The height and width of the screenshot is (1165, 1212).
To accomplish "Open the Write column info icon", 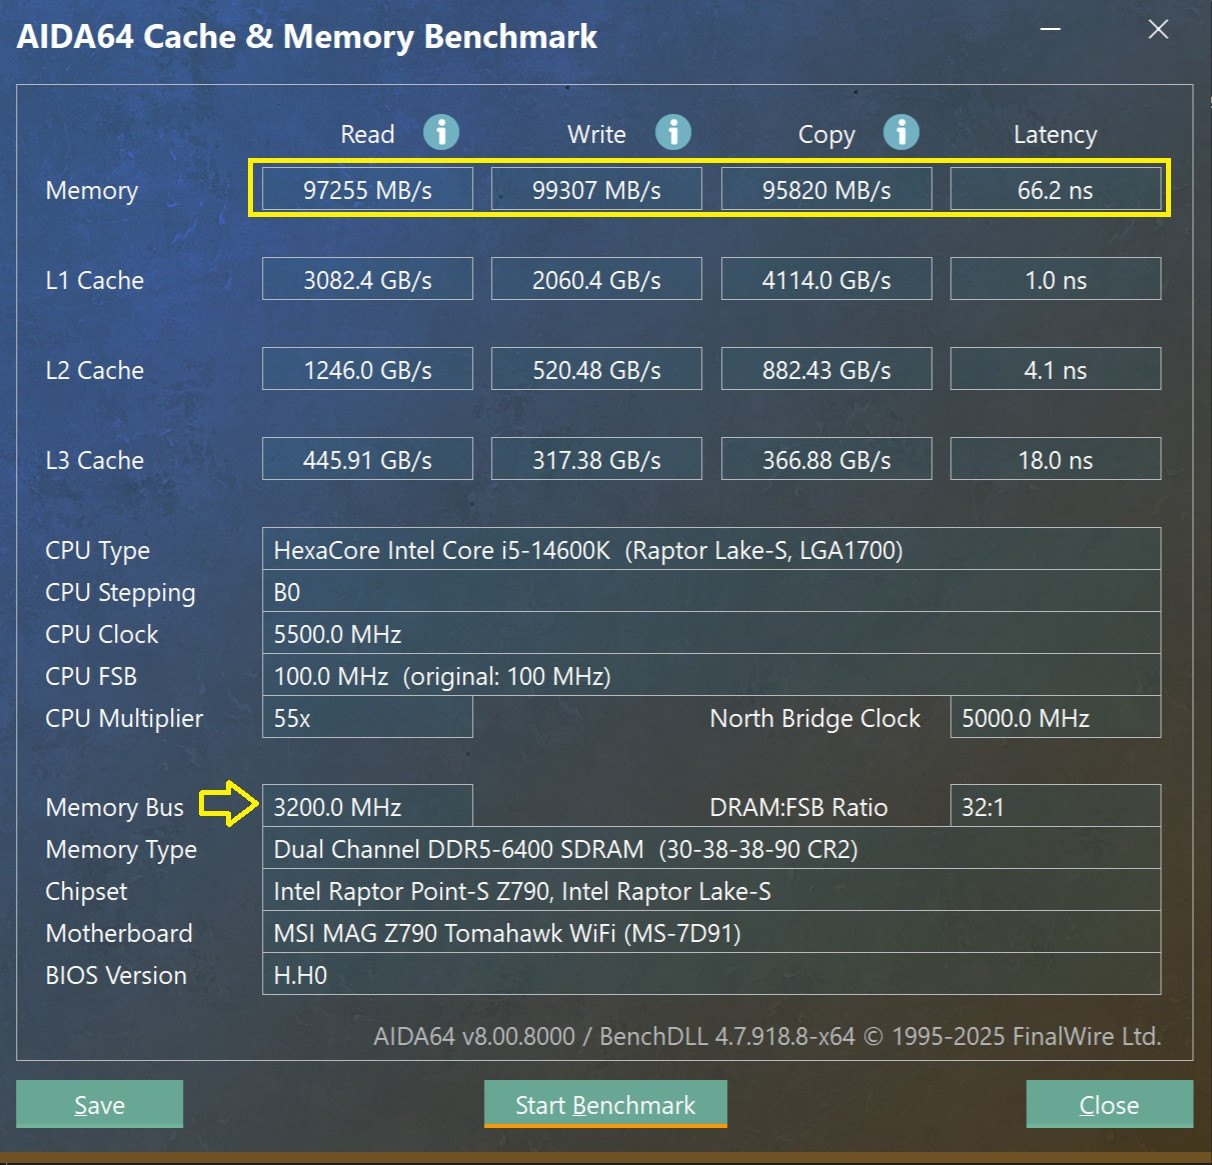I will tap(673, 132).
